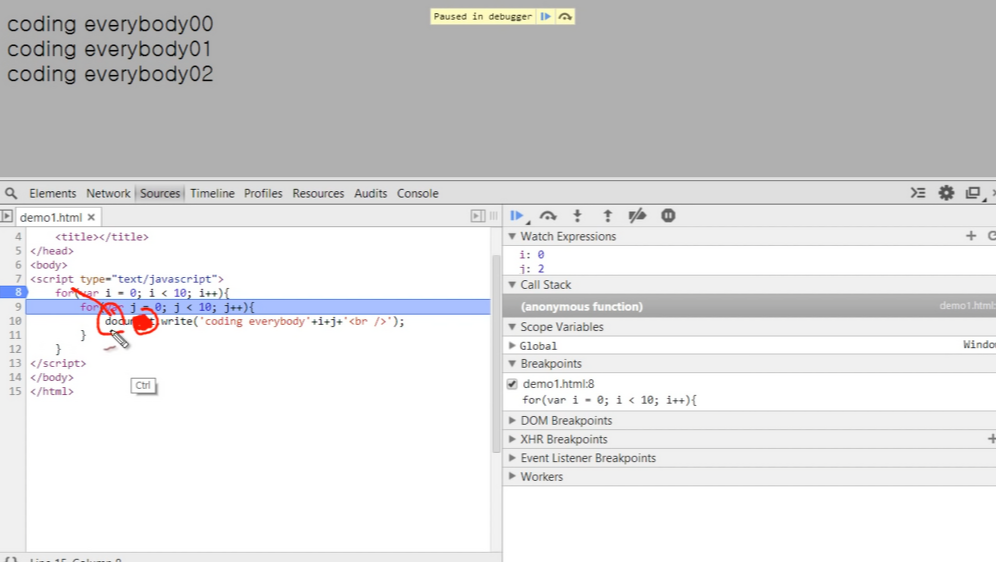This screenshot has height=562, width=996.
Task: Click the </script> line in the editor
Action: coord(58,363)
